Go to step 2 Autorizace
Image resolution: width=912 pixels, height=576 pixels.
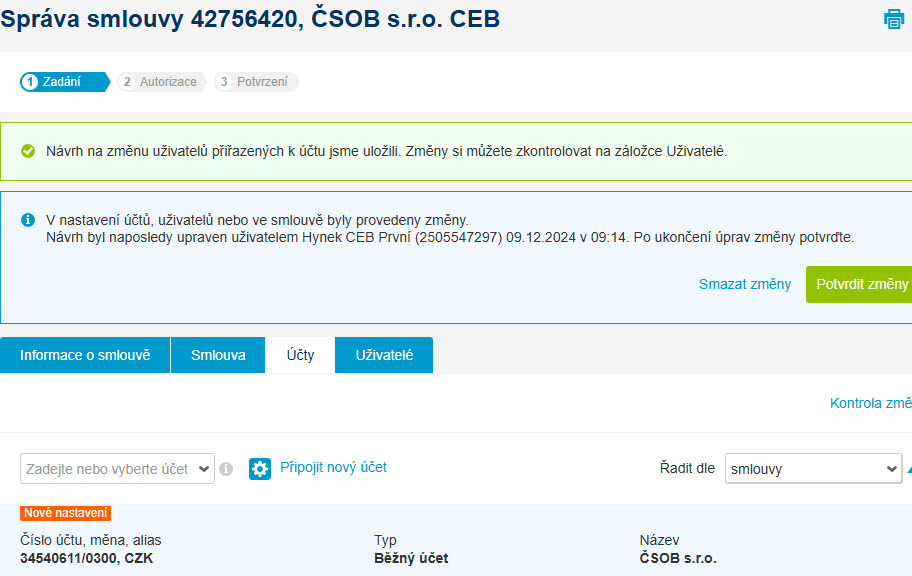[160, 82]
